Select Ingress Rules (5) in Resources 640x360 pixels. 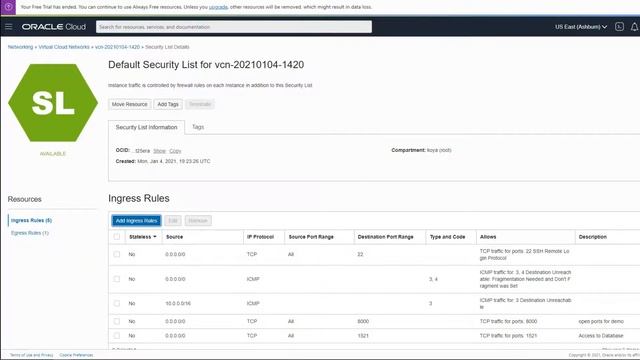(31, 220)
